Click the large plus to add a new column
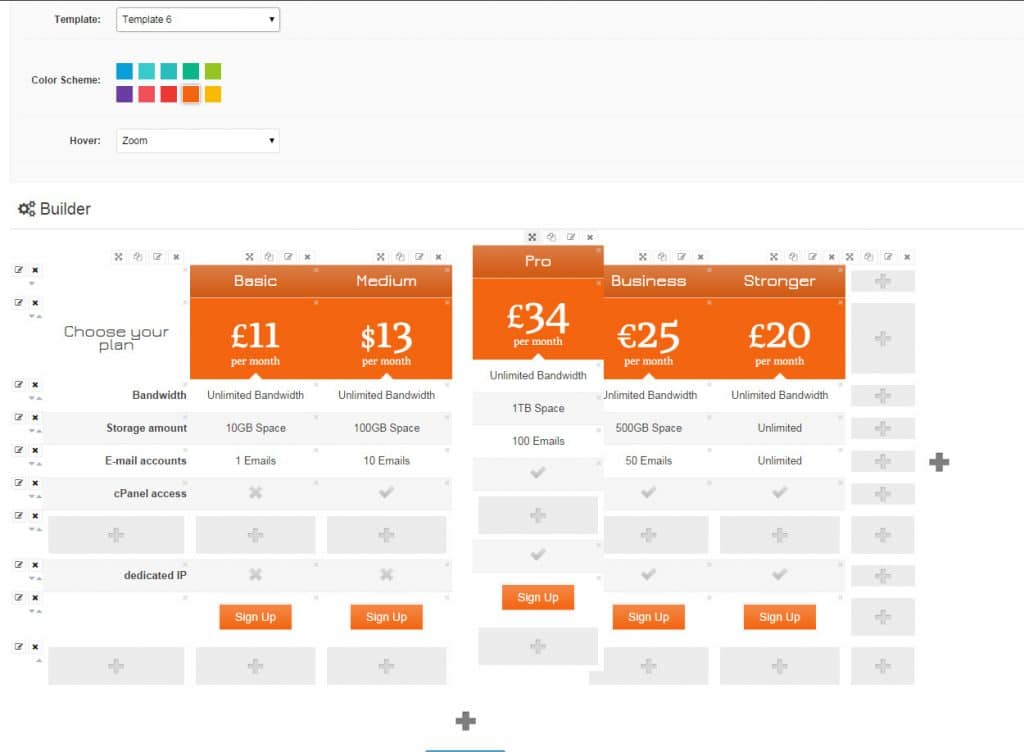Screen dimensions: 1024x752 click(938, 461)
